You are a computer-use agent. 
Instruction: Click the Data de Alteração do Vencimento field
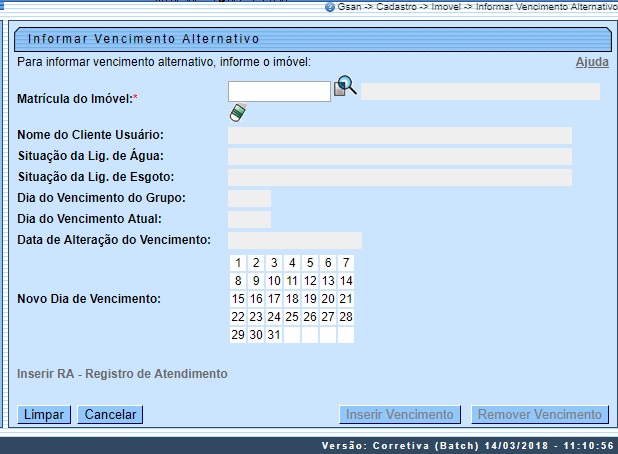coord(295,240)
